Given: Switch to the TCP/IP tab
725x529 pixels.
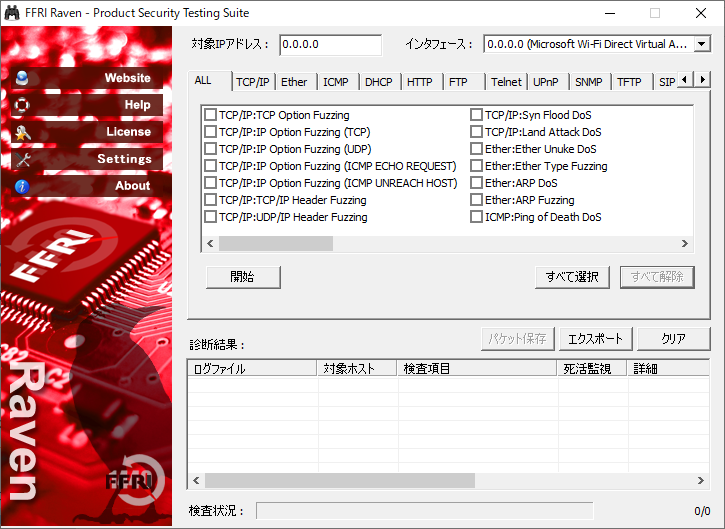Looking at the screenshot, I should click(x=252, y=82).
